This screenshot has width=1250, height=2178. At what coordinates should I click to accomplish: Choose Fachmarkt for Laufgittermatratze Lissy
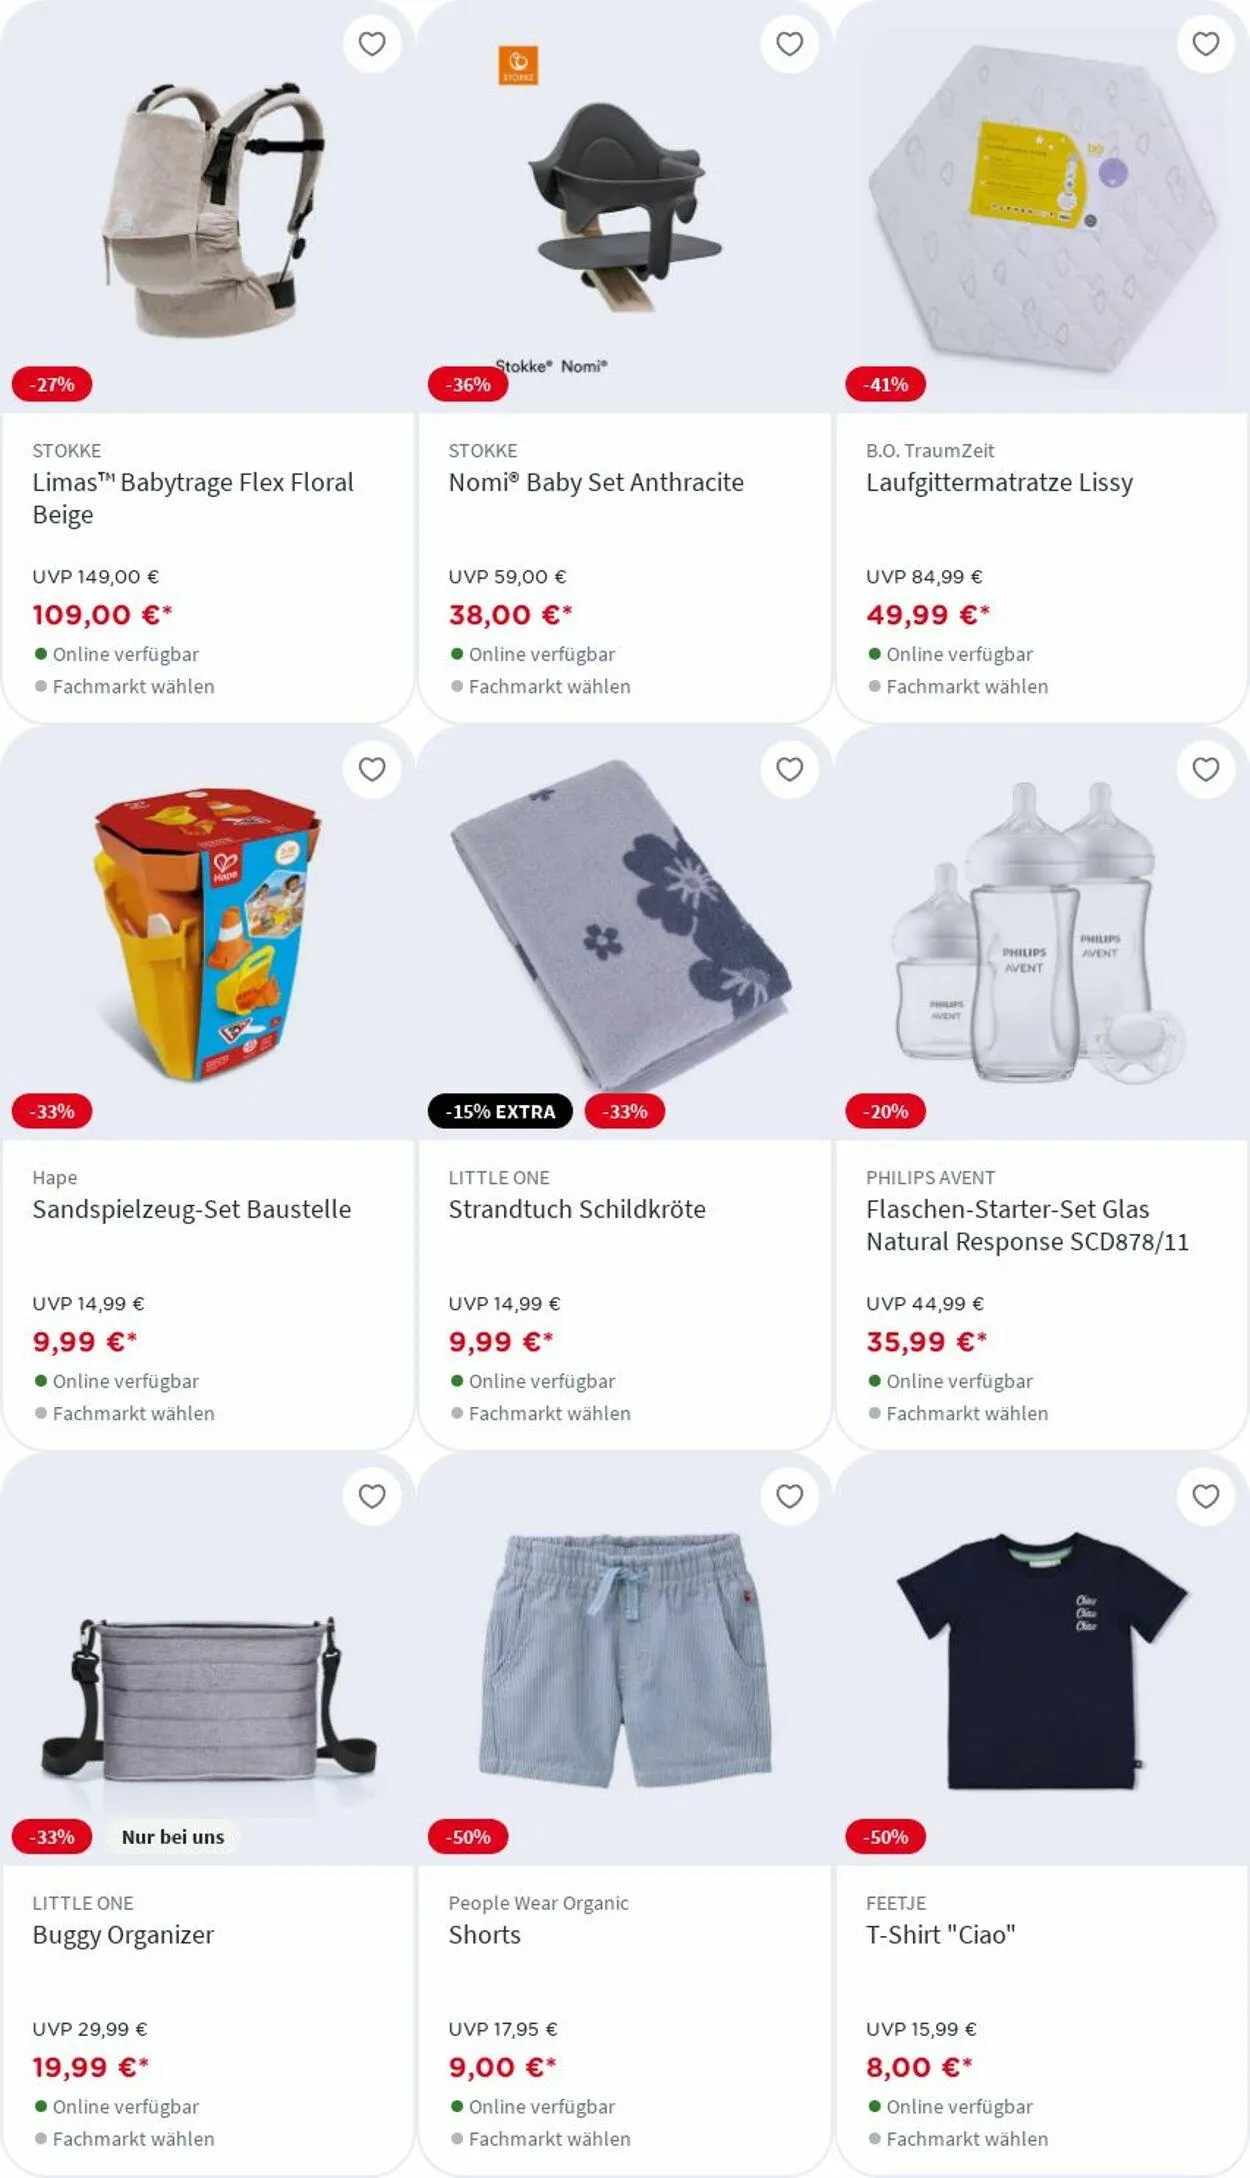(x=967, y=686)
